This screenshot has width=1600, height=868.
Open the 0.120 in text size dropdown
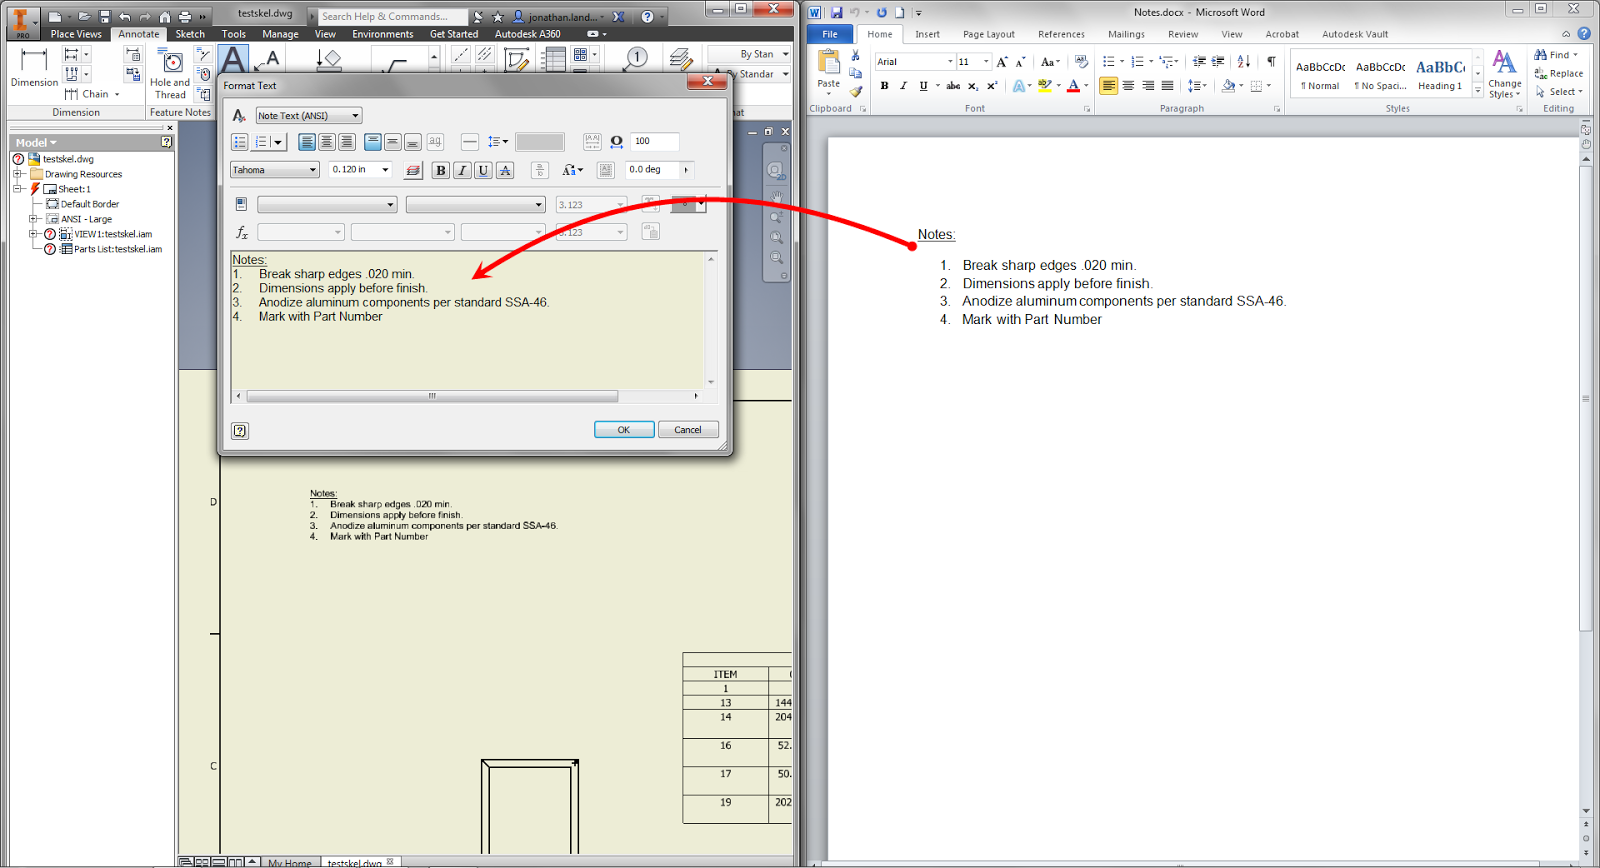click(x=385, y=170)
